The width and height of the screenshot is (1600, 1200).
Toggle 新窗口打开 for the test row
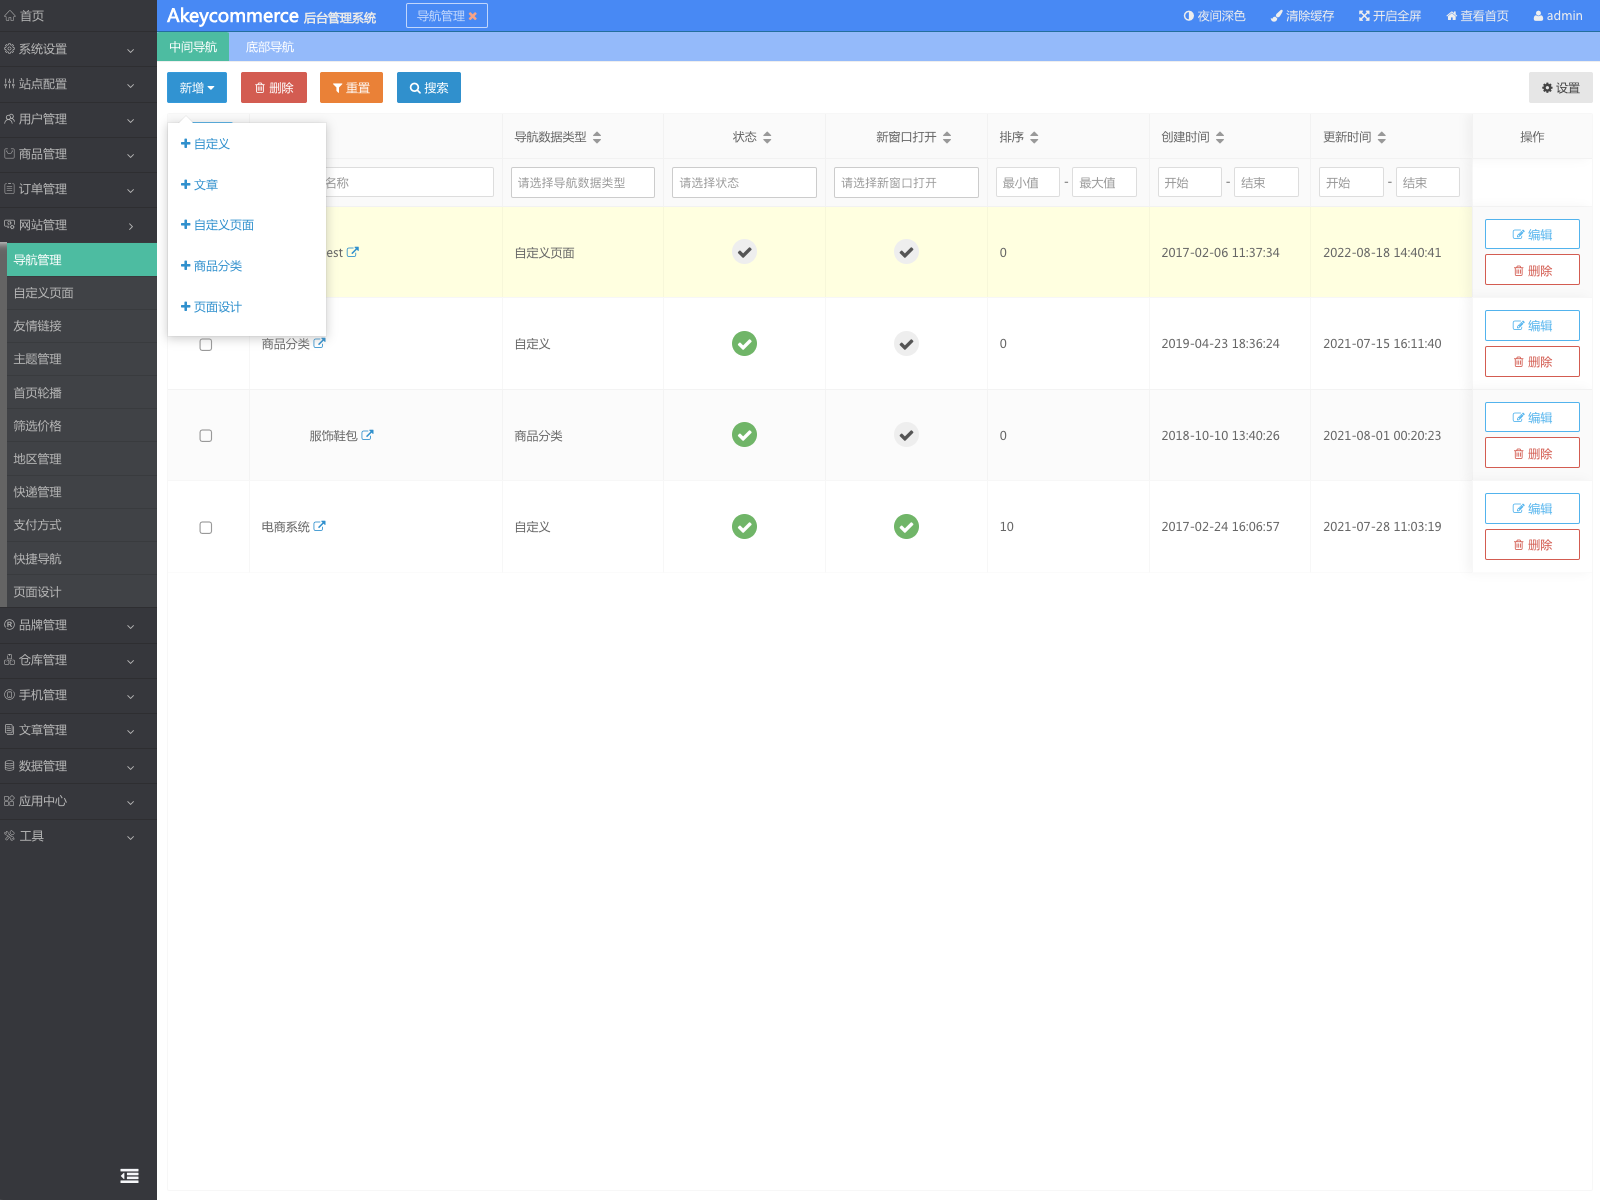(906, 252)
